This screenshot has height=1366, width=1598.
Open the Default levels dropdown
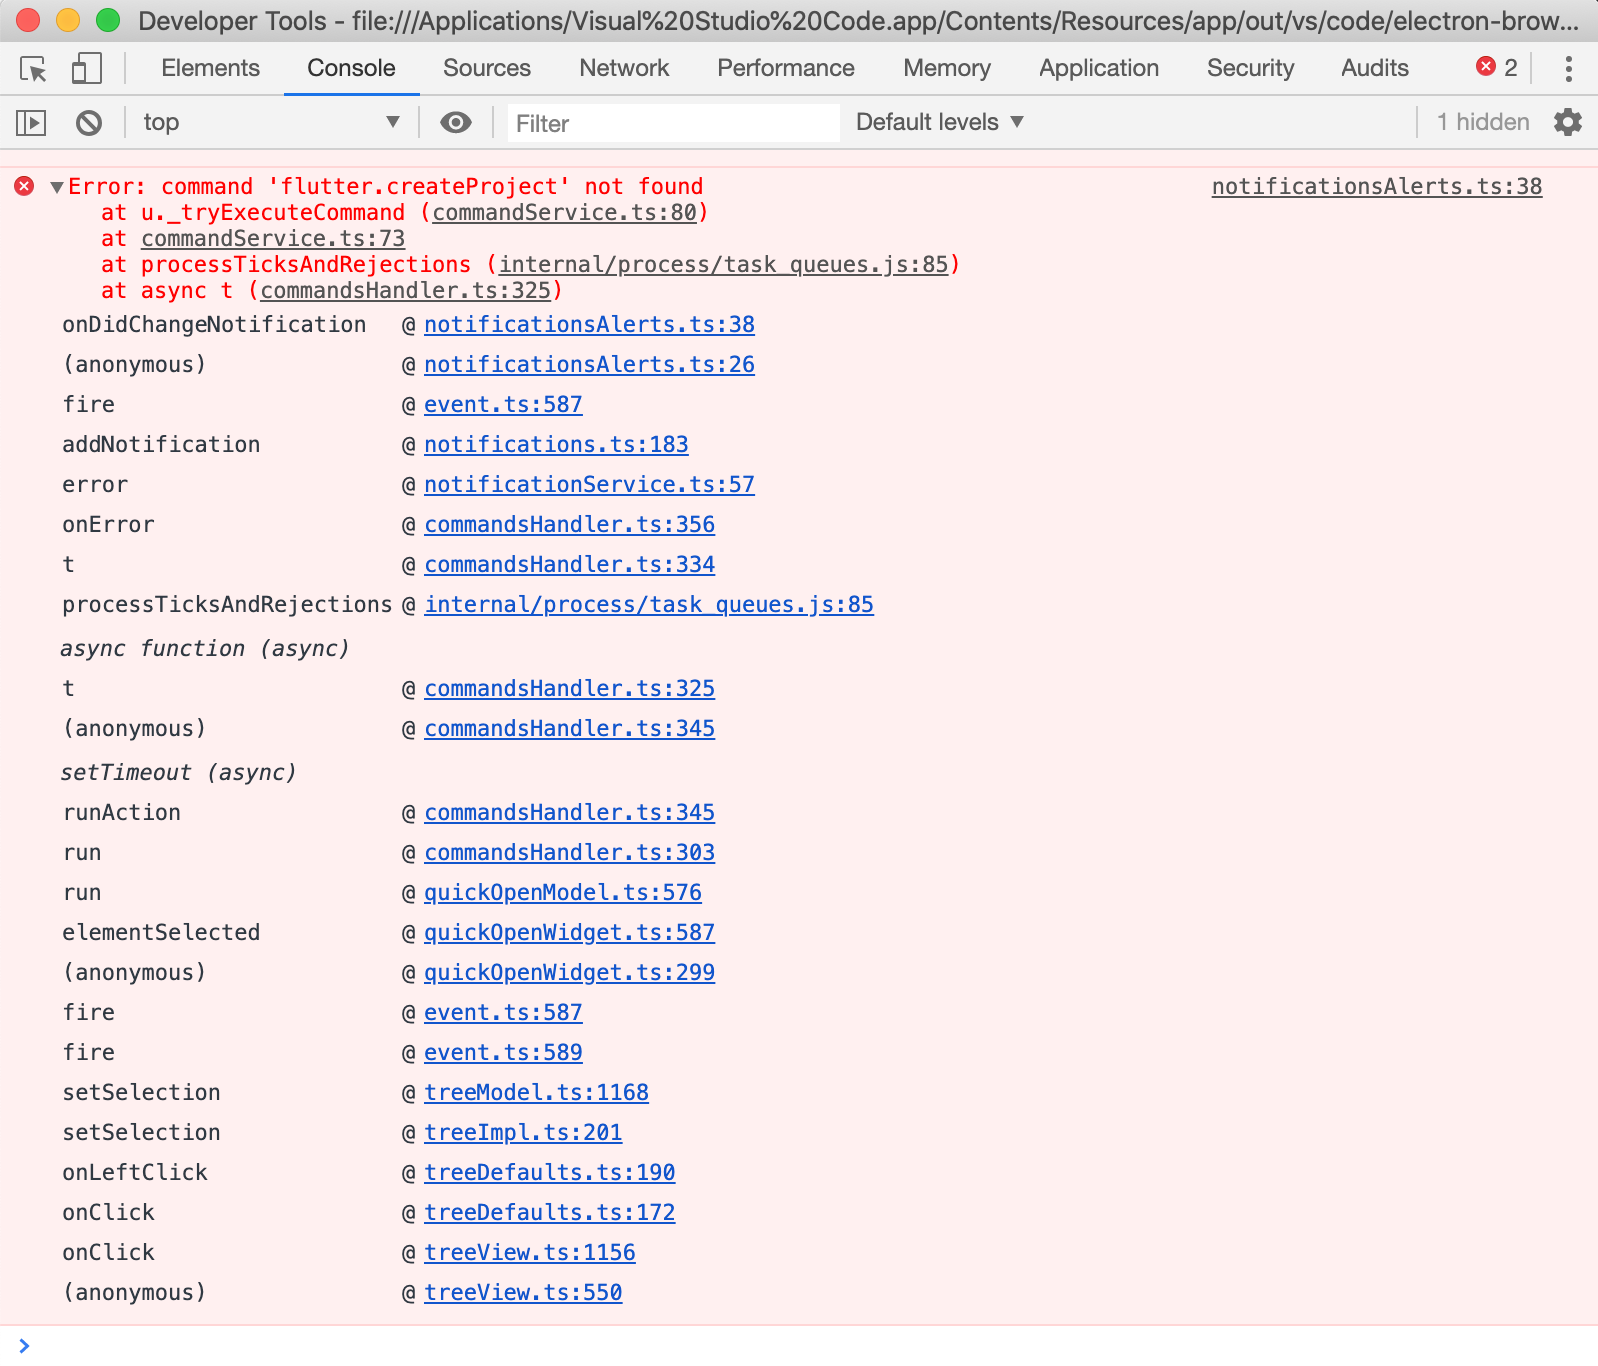click(940, 122)
